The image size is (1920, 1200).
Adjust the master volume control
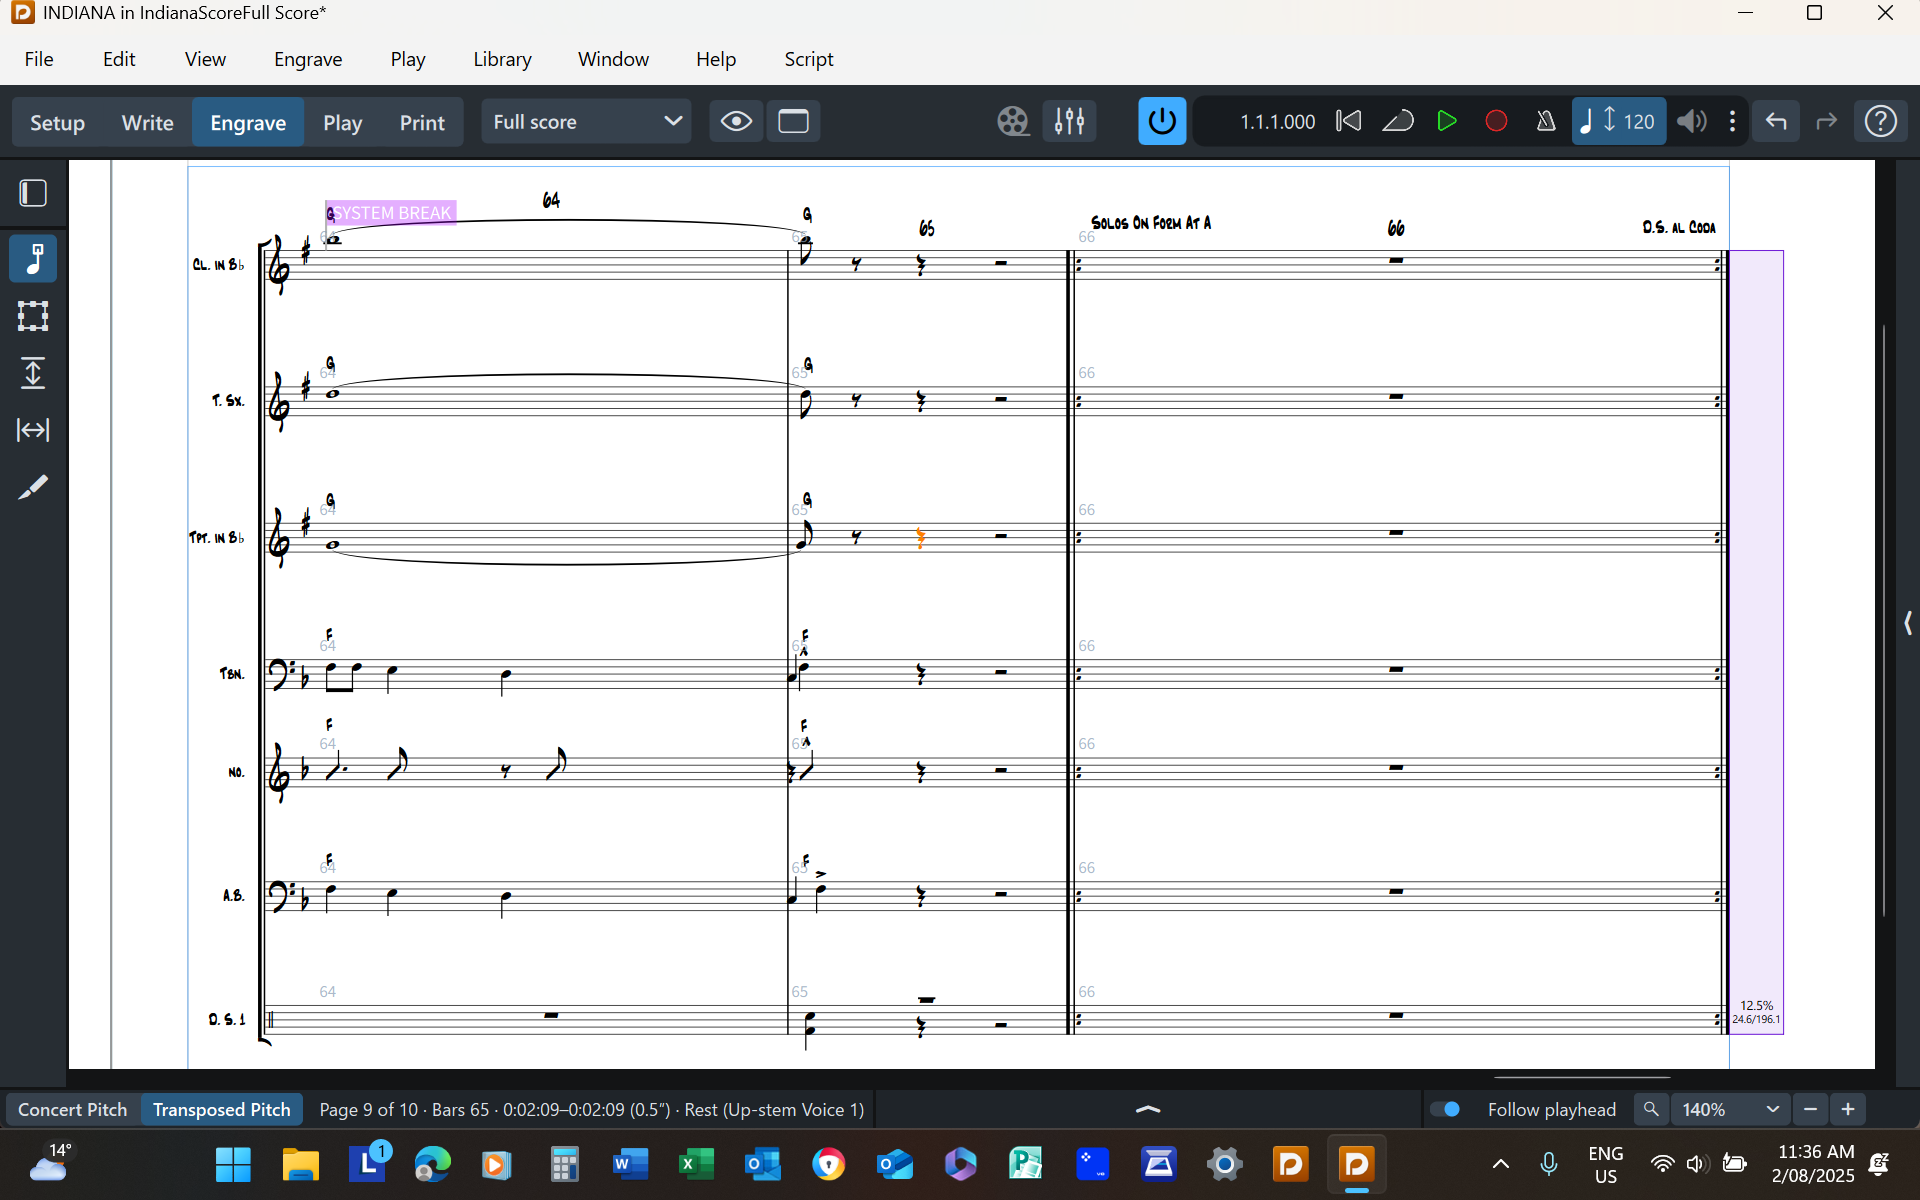point(1691,121)
